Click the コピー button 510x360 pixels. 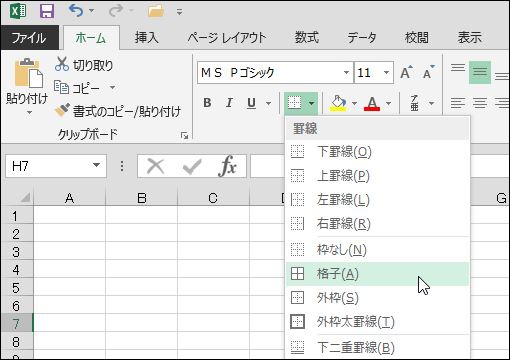pyautogui.click(x=77, y=88)
